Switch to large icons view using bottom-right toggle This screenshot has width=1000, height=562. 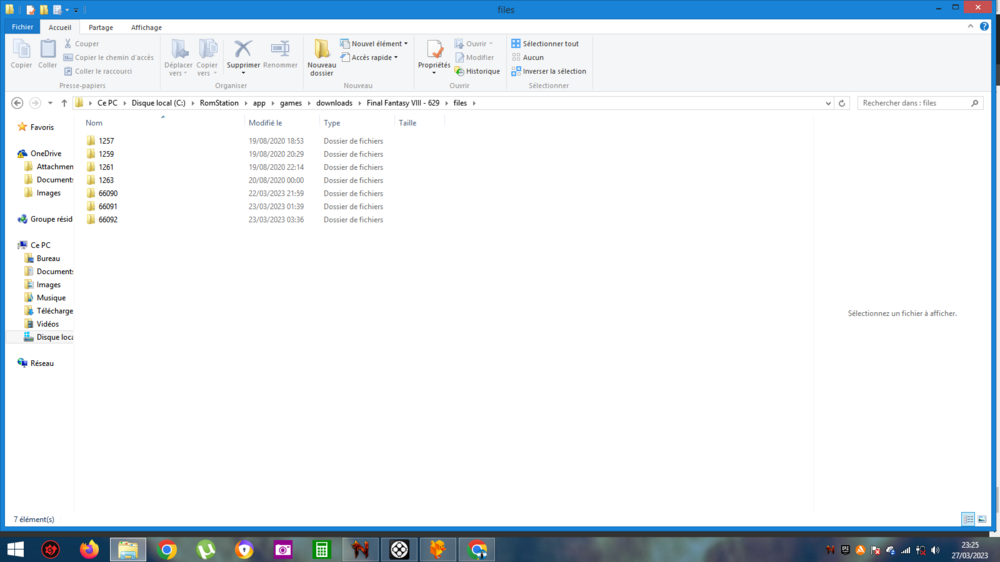pyautogui.click(x=982, y=520)
